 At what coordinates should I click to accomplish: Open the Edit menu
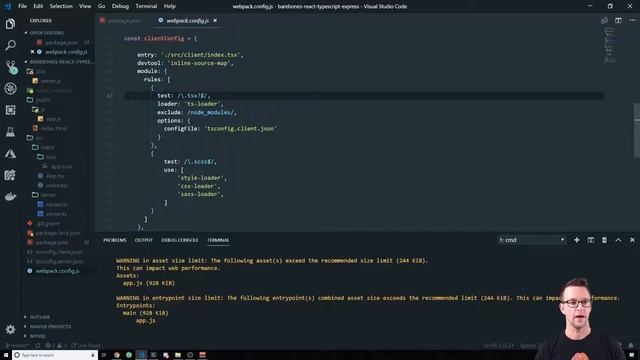tap(38, 6)
